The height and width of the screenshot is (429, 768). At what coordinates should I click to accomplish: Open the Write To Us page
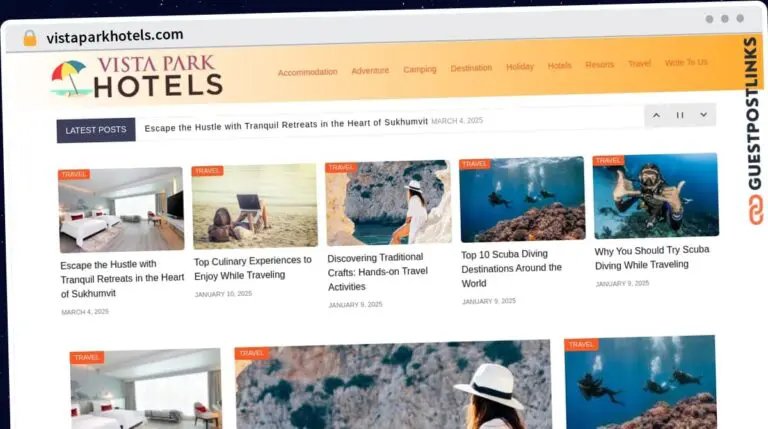pyautogui.click(x=686, y=62)
